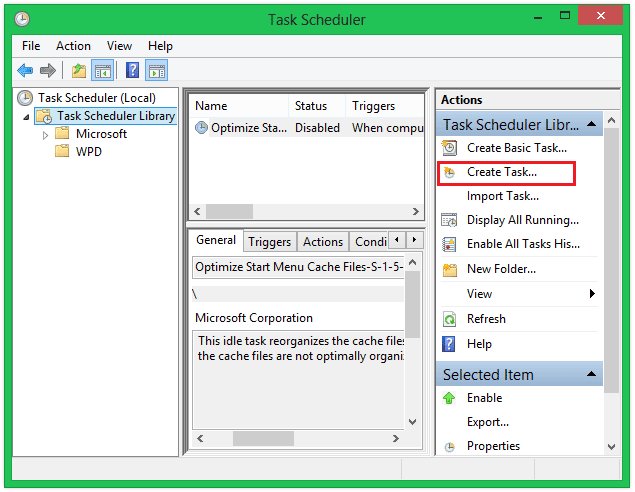Collapse the Task Scheduler Library actions section
The height and width of the screenshot is (492, 635).
pos(591,124)
